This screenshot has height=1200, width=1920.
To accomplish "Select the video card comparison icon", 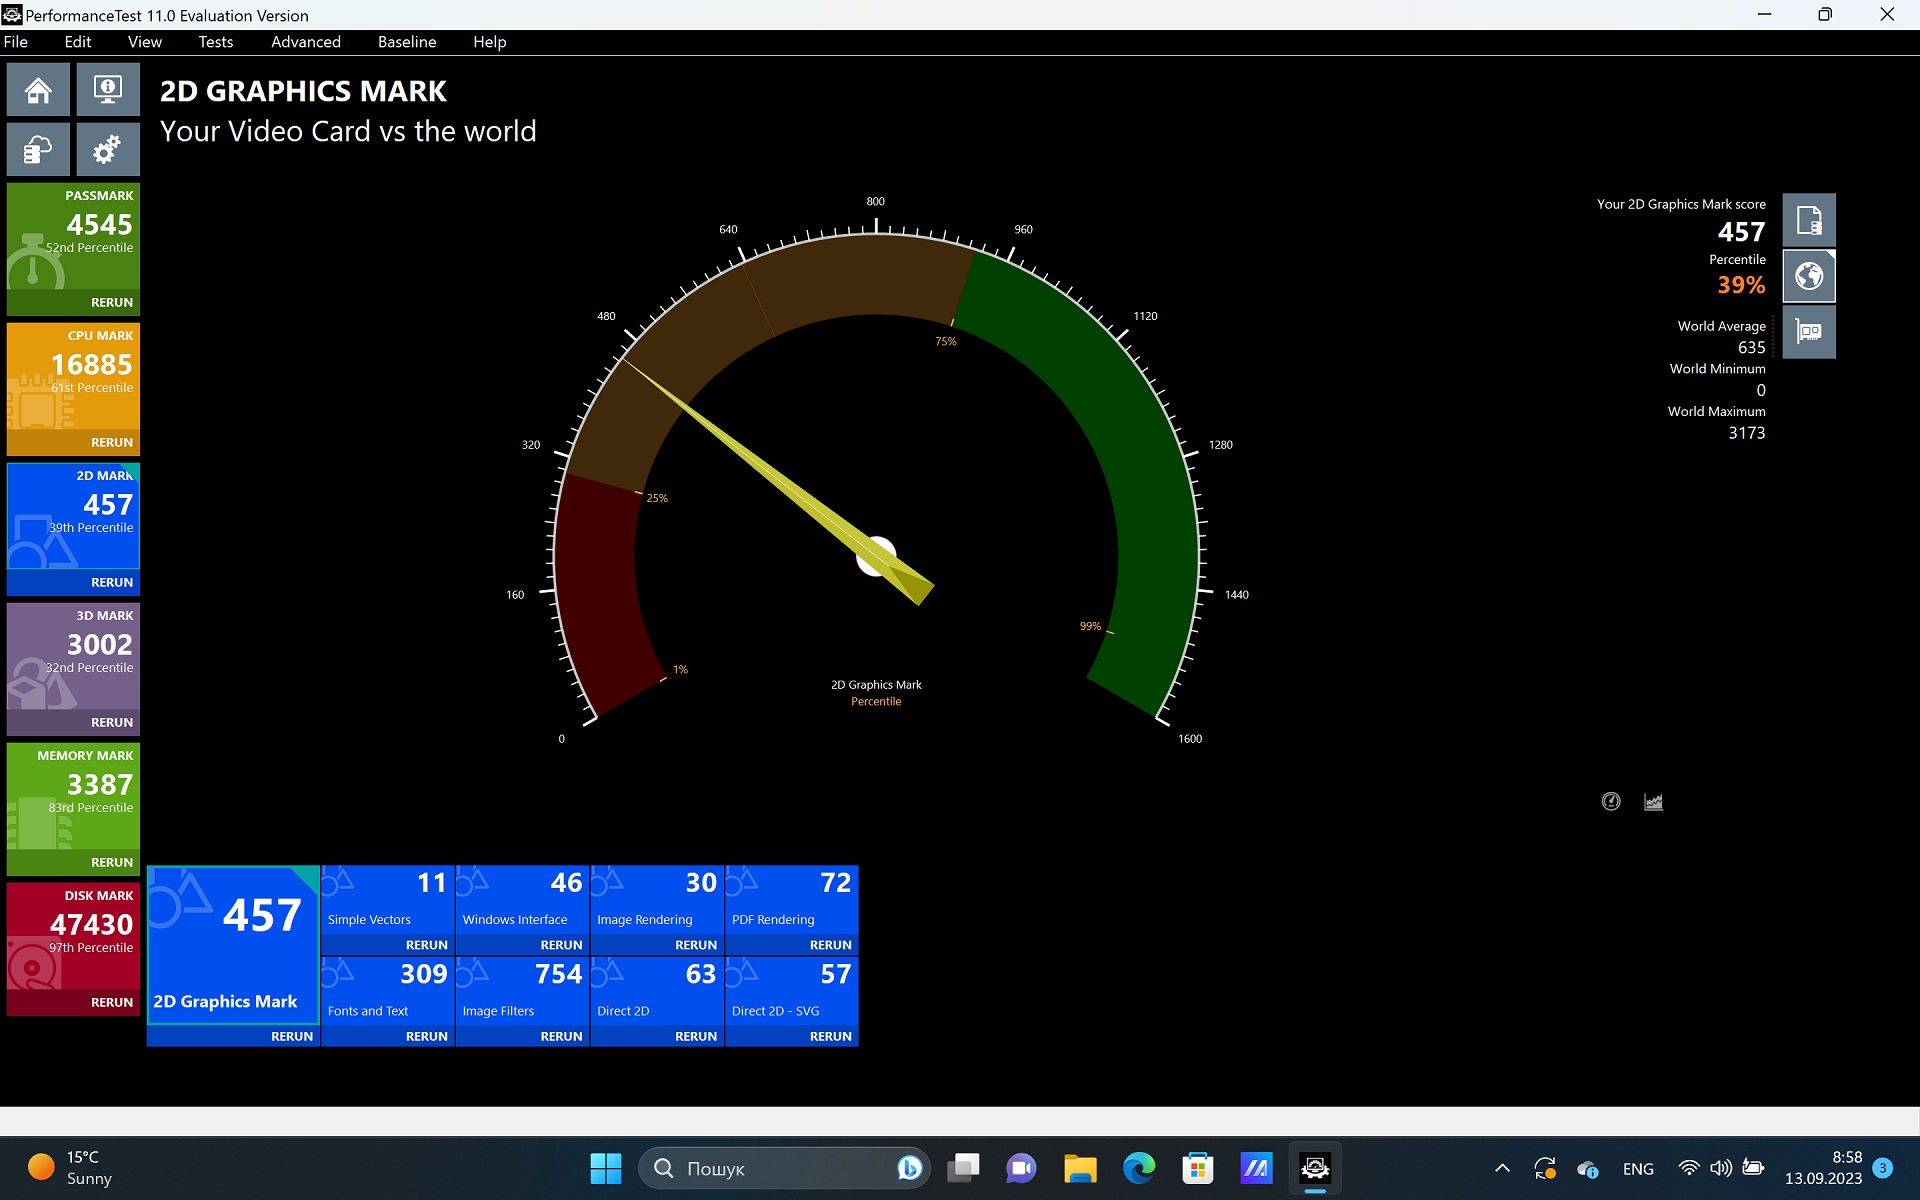I will click(1809, 332).
